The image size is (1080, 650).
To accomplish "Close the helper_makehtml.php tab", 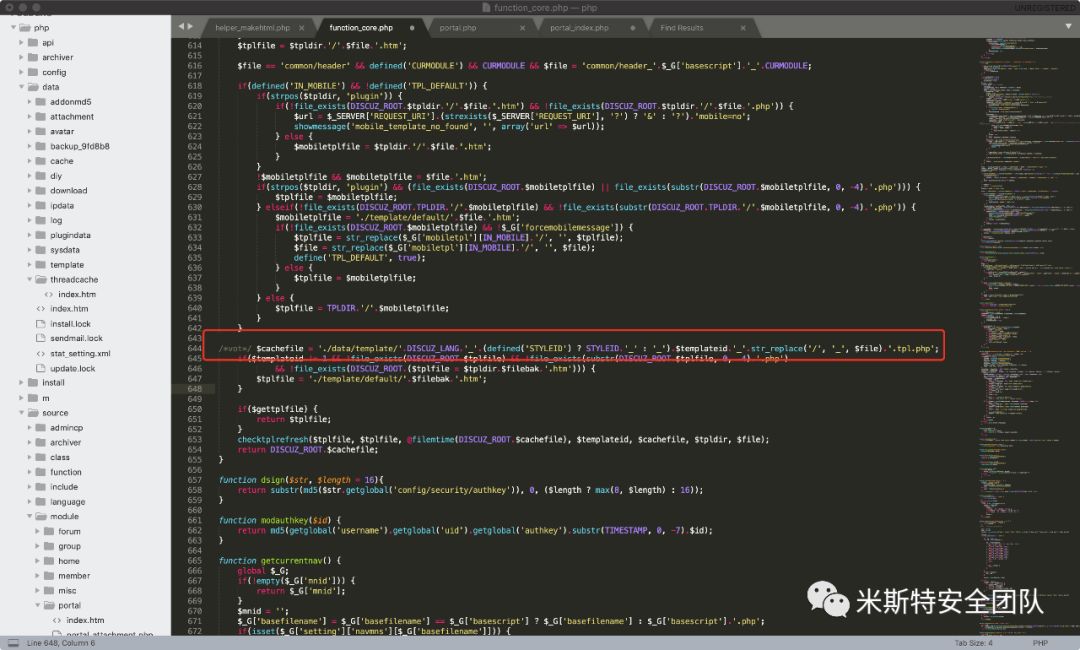I will (x=302, y=28).
